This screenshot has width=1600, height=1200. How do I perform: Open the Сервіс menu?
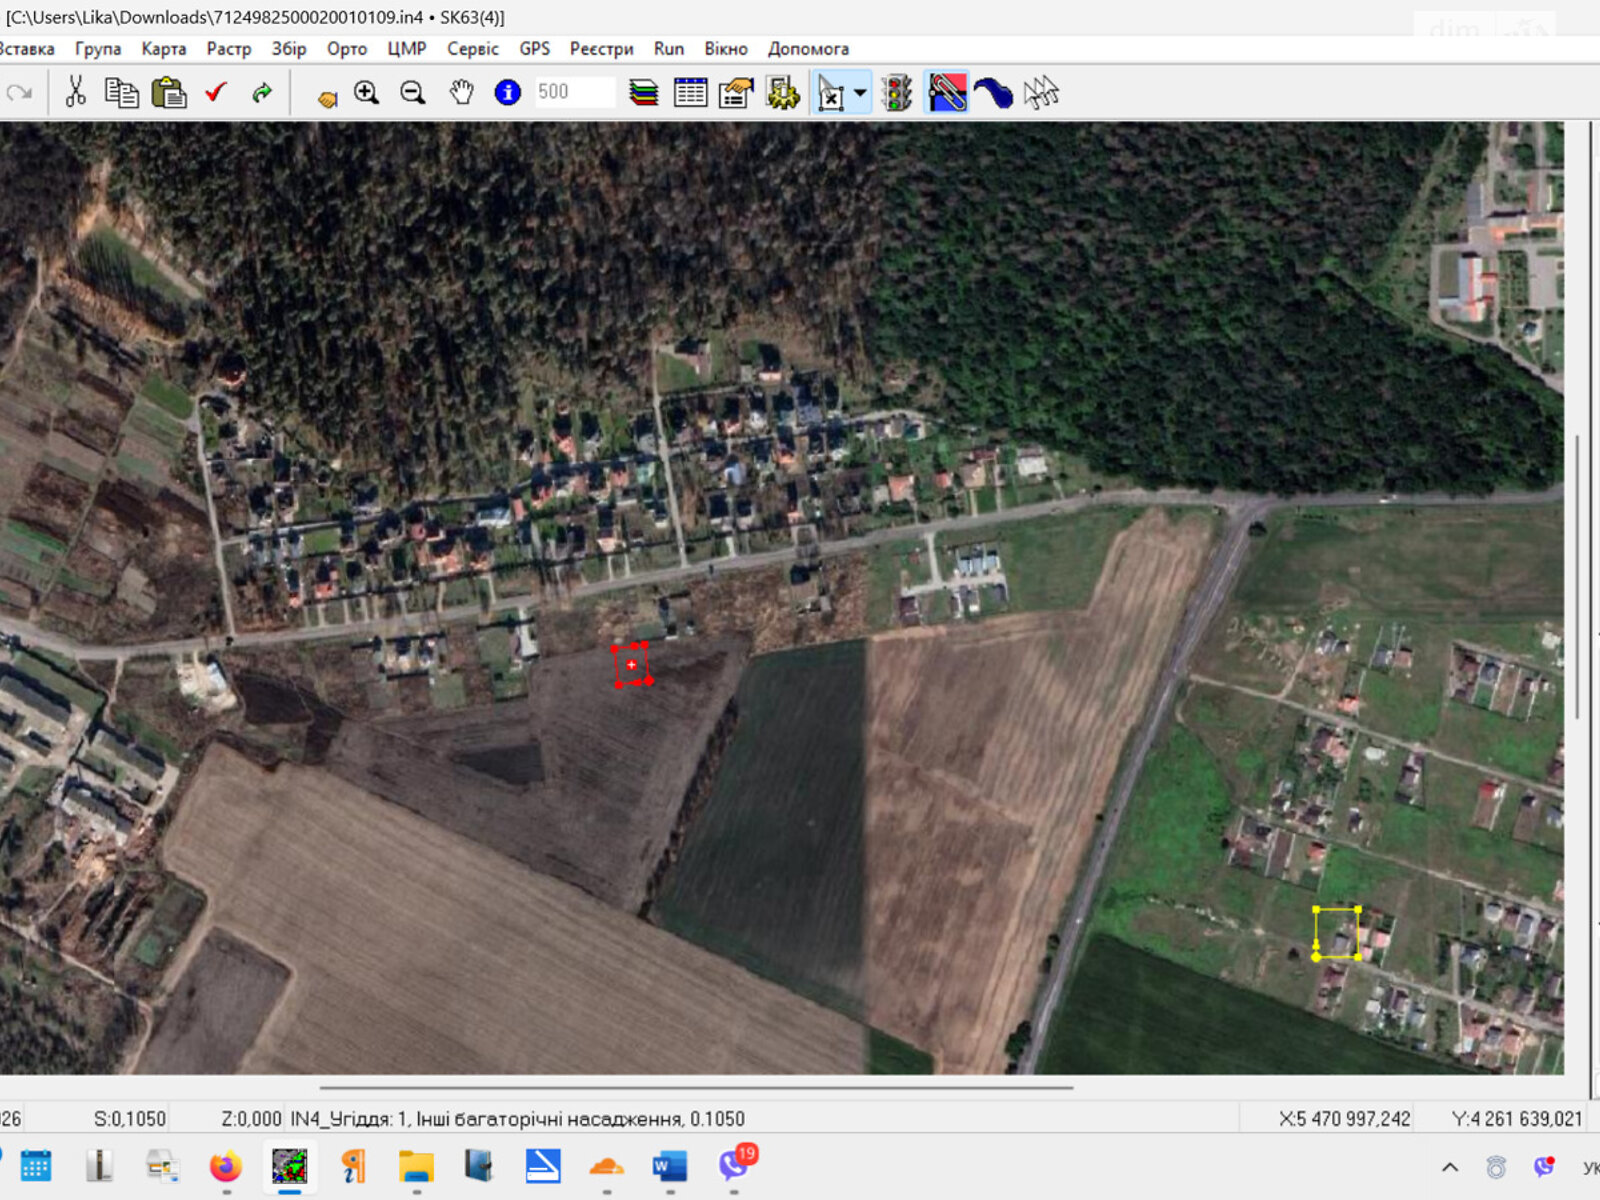[472, 49]
